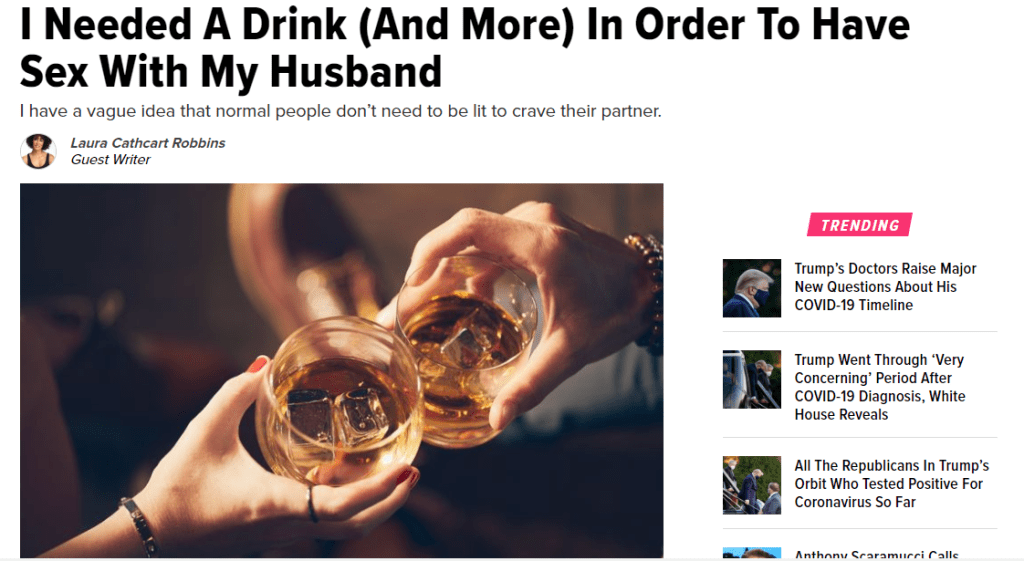The width and height of the screenshot is (1024, 561).
Task: Click Laura Cathcart Robbins author avatar
Action: tap(38, 152)
